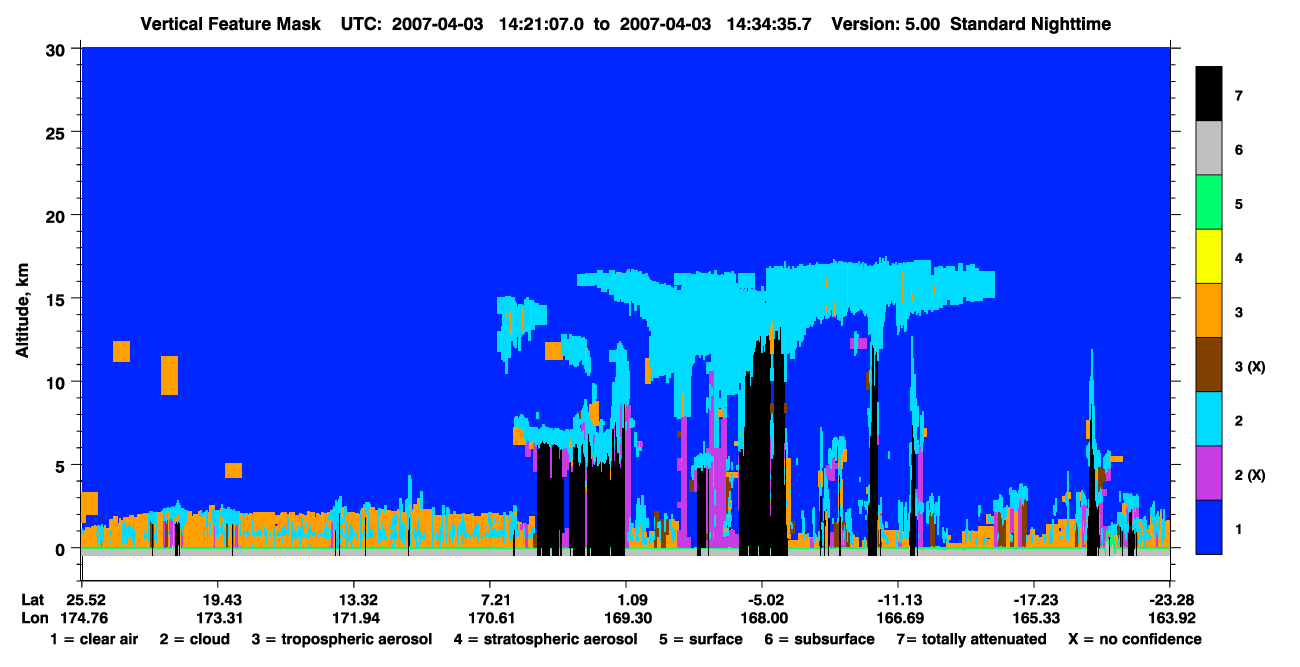Click the longitude value 173.31

(x=218, y=617)
